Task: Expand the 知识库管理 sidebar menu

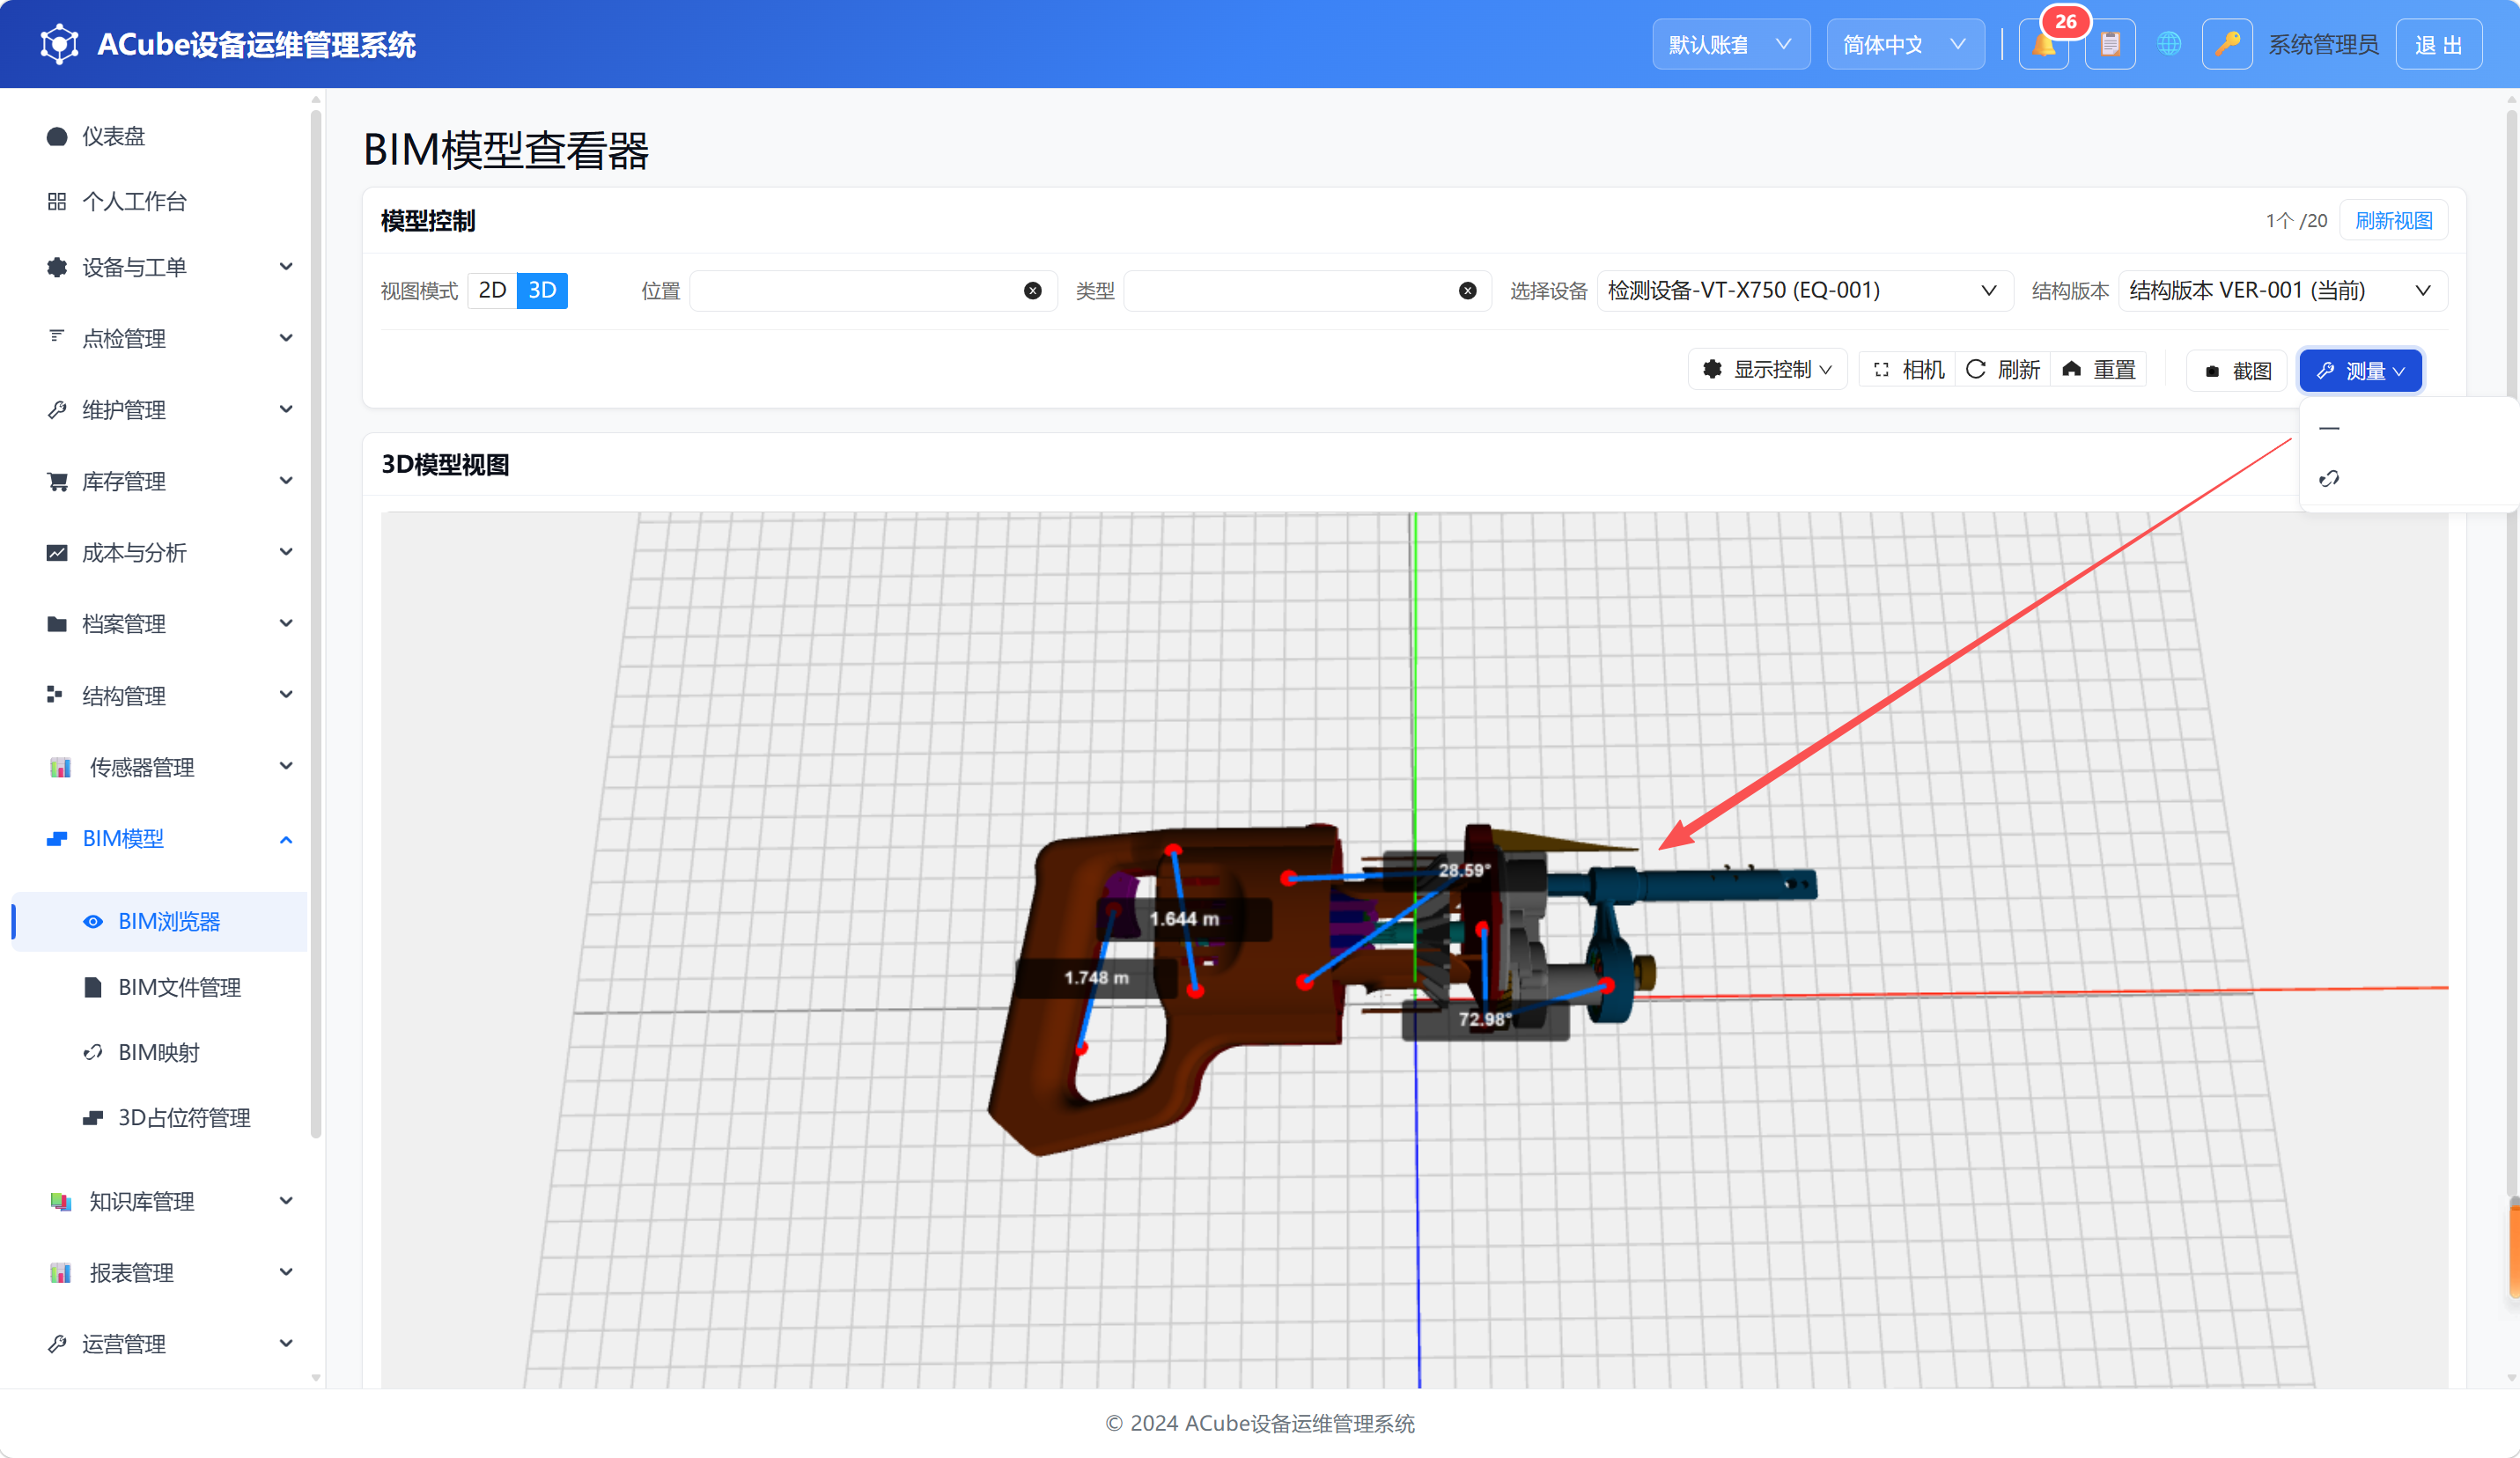Action: 160,1201
